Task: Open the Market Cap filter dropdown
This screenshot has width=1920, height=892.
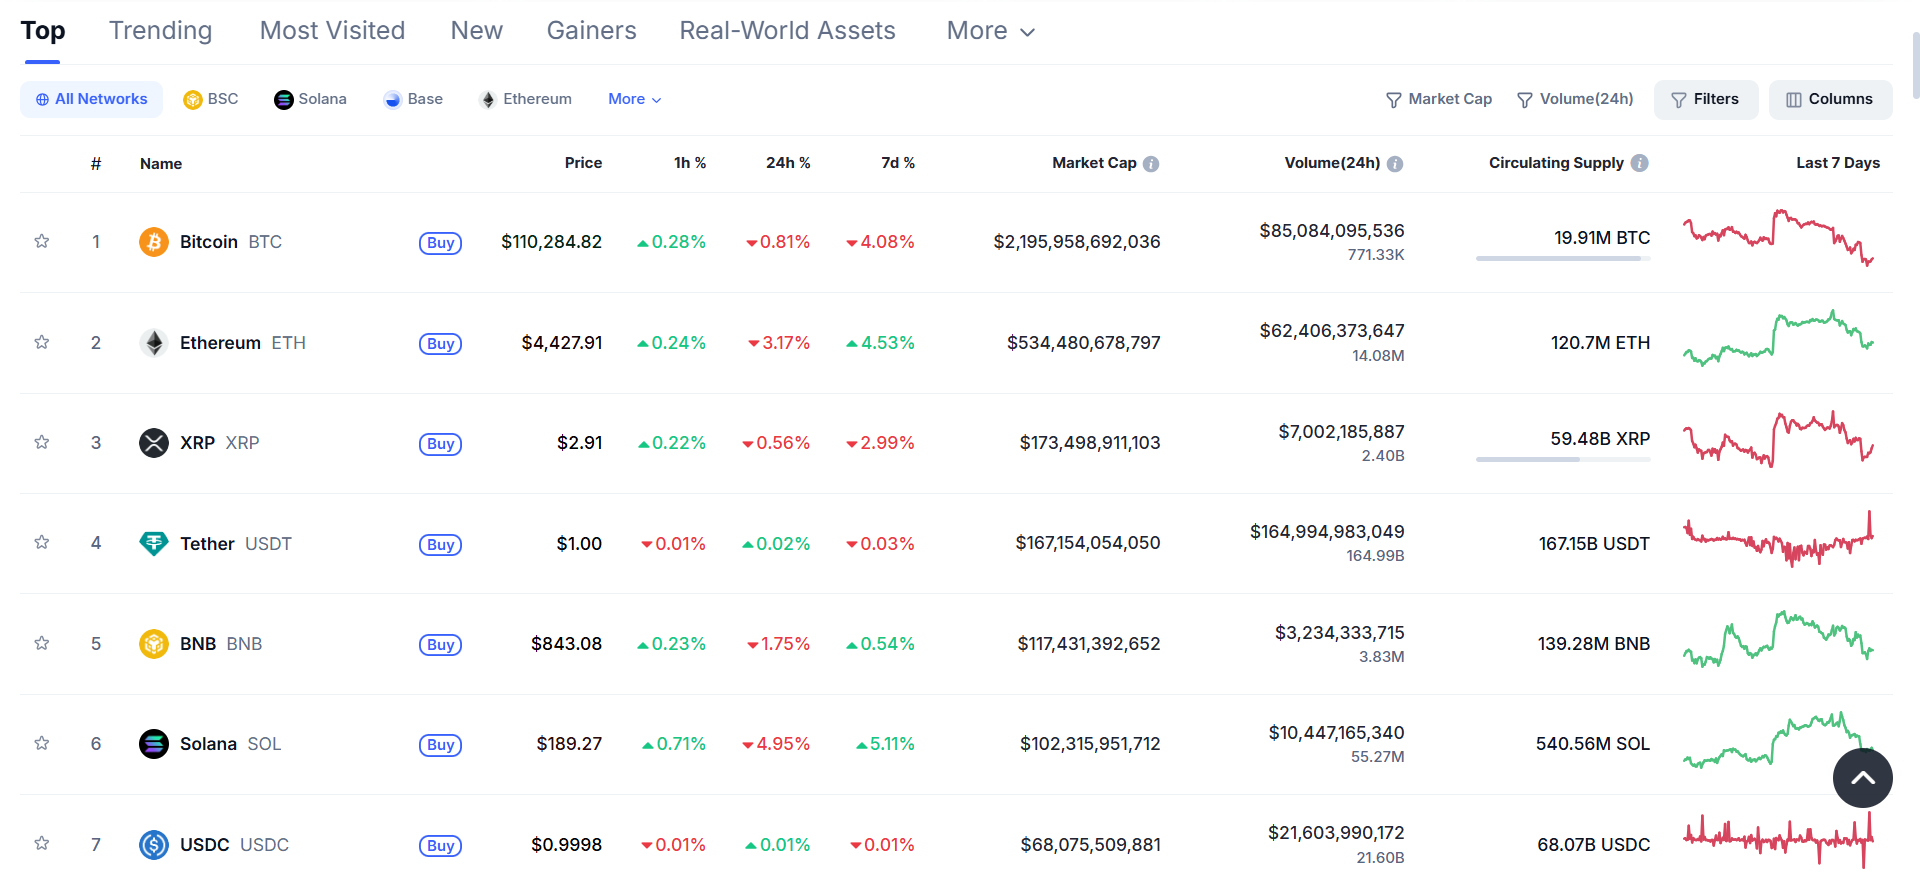Action: tap(1438, 99)
